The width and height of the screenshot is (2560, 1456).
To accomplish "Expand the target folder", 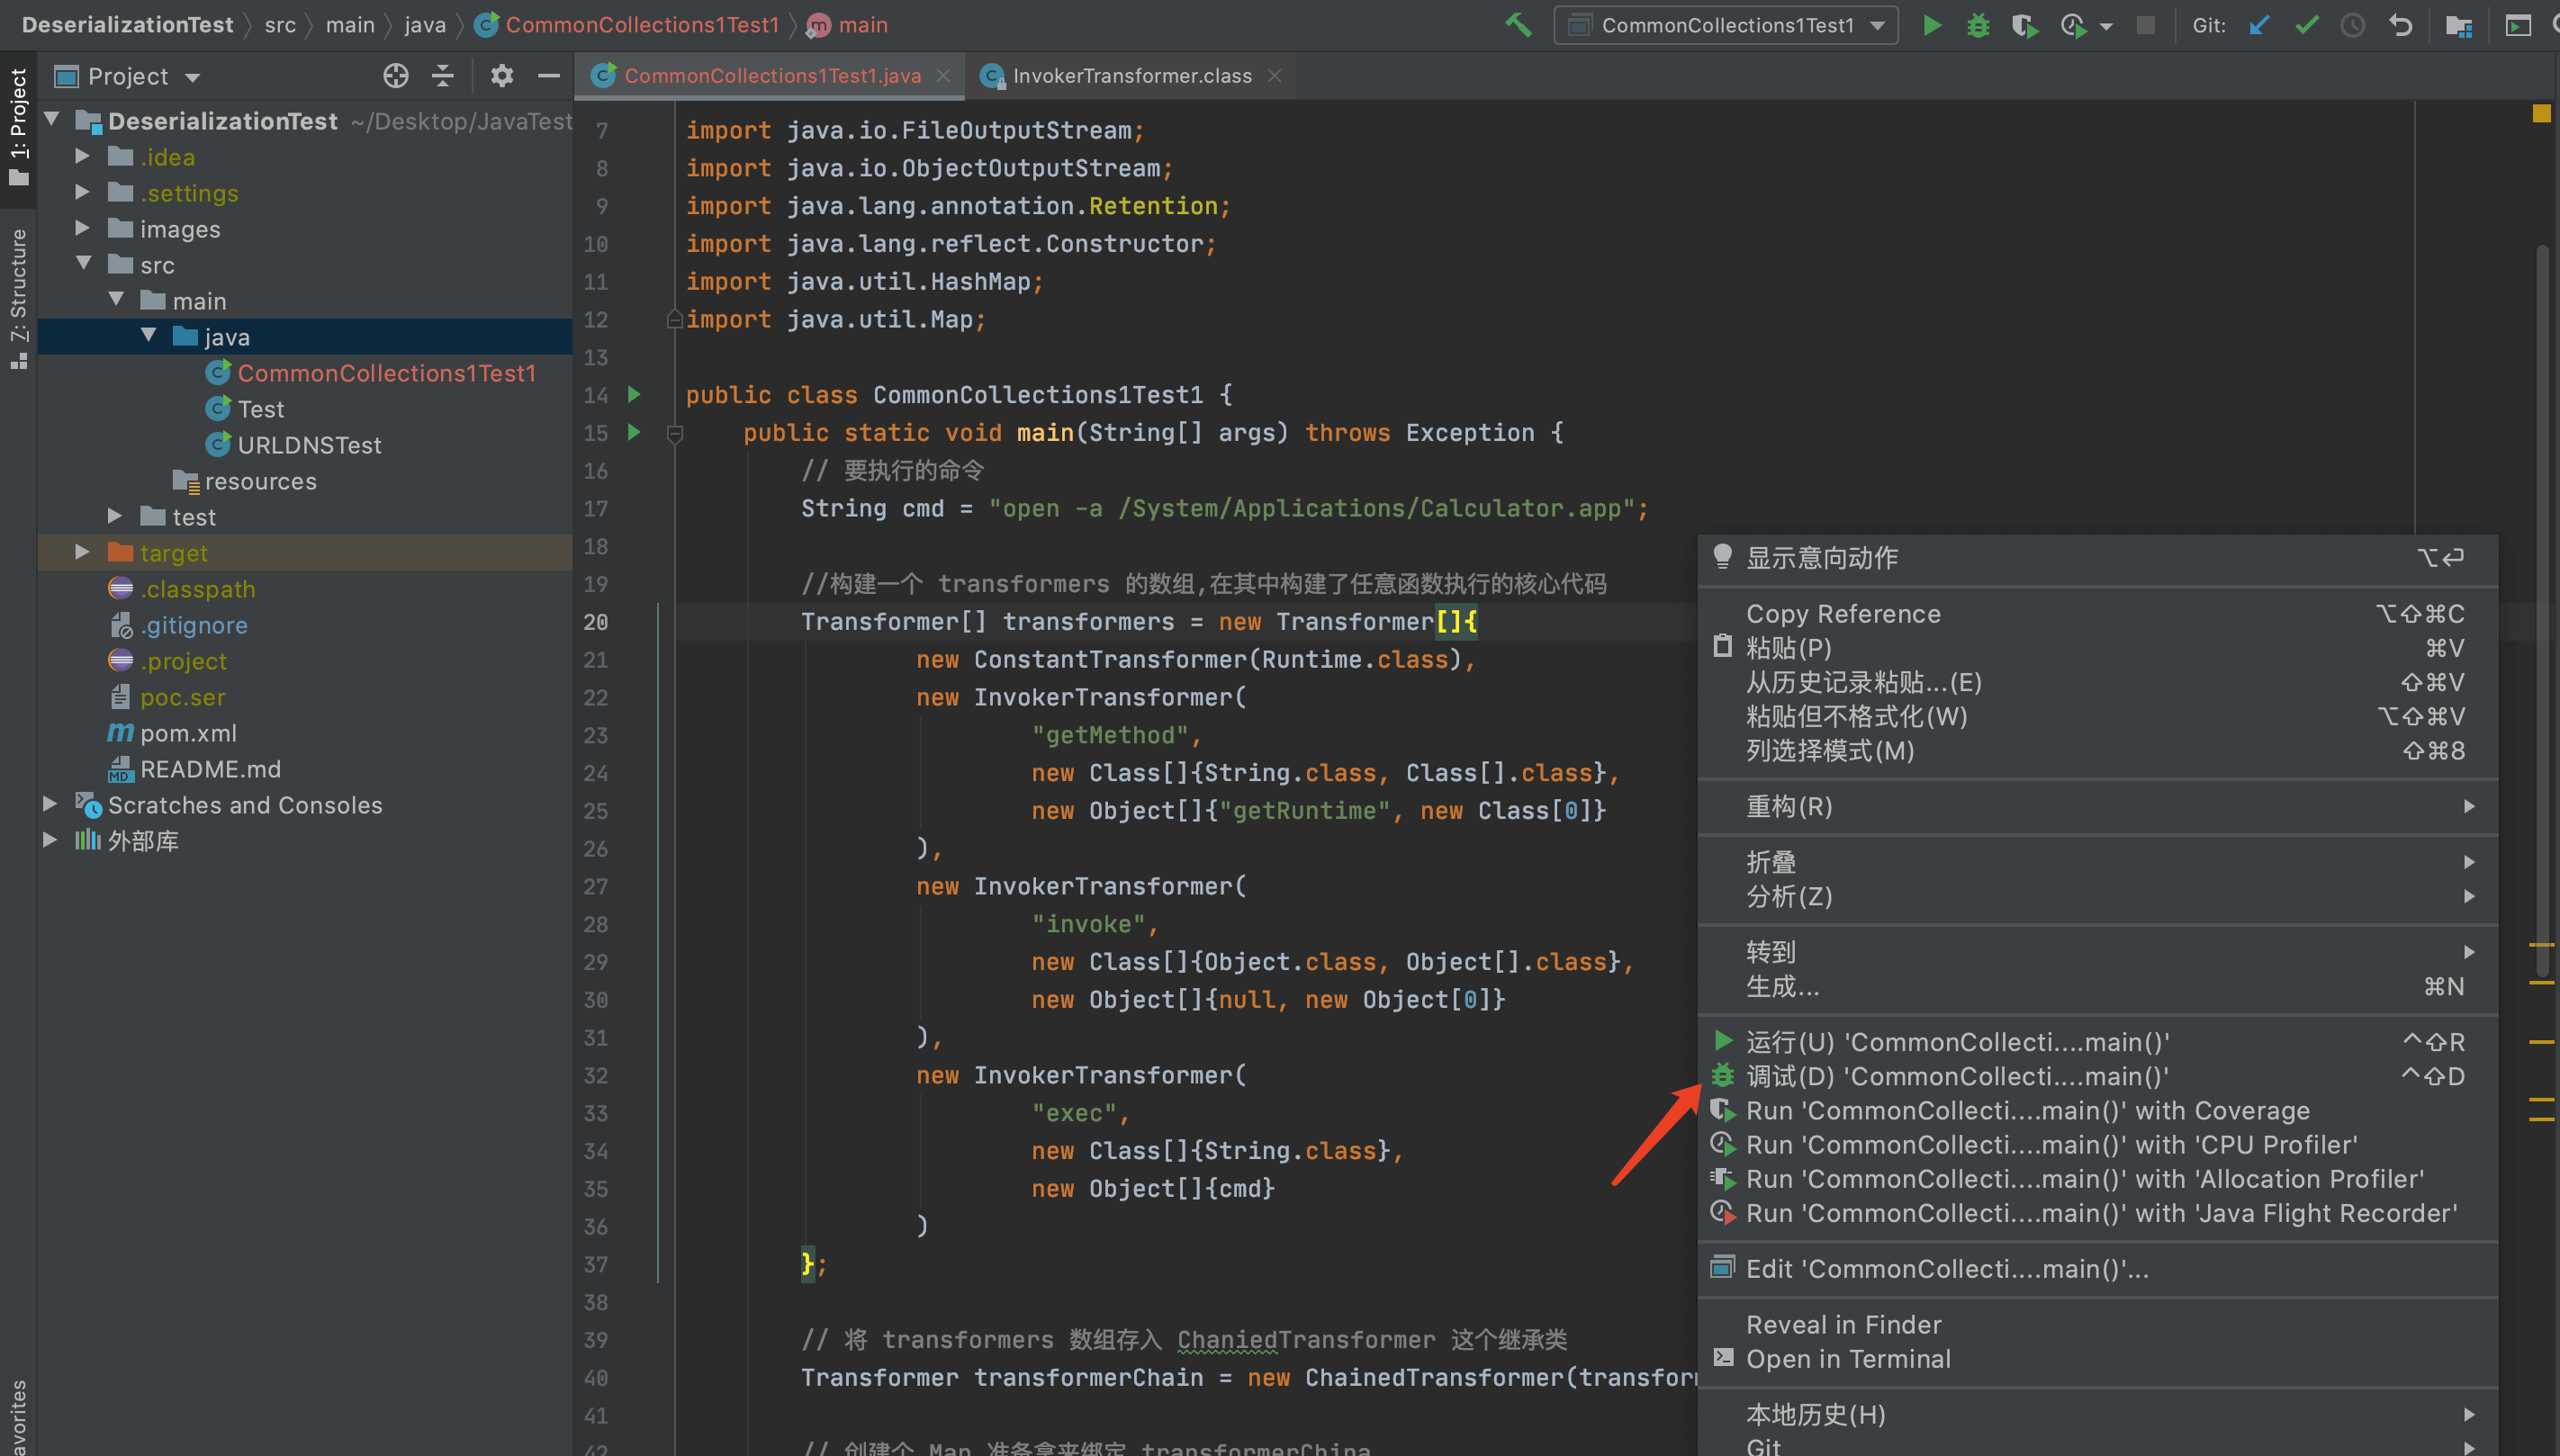I will (x=83, y=552).
